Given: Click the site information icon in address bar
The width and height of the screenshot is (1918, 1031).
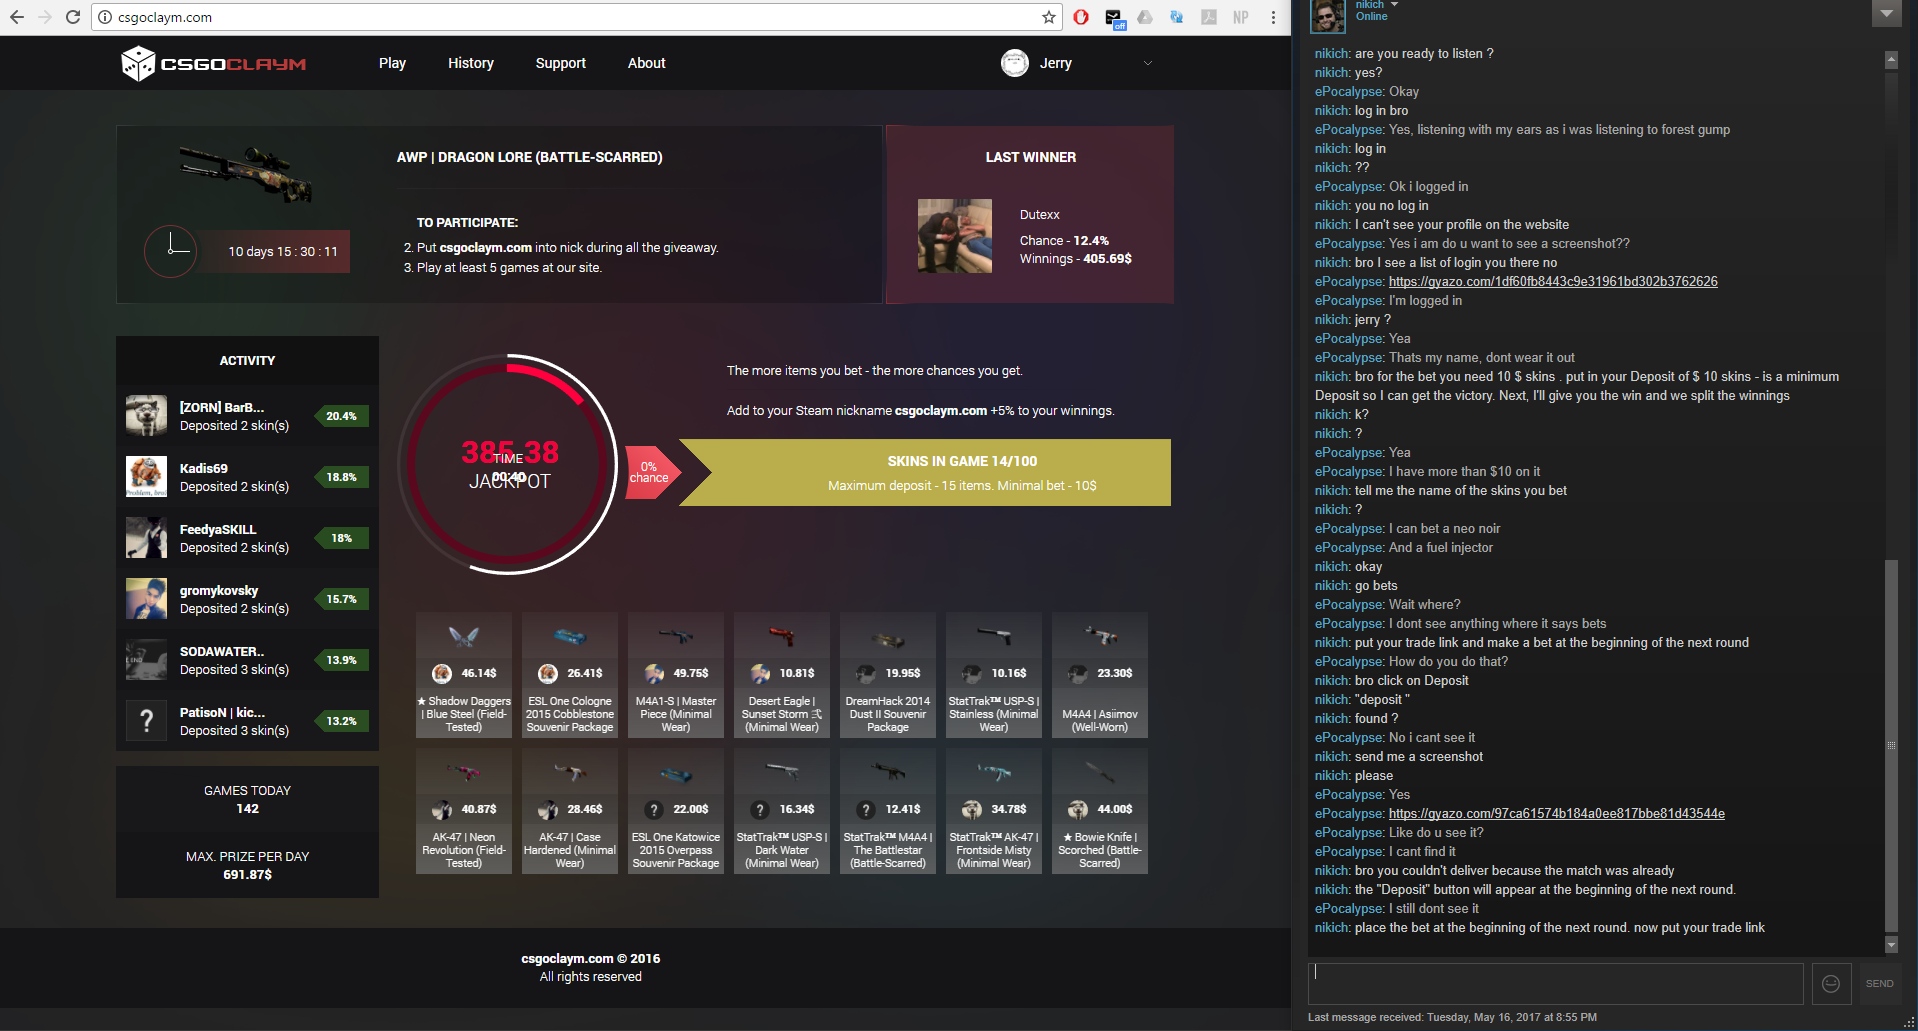Looking at the screenshot, I should [105, 17].
